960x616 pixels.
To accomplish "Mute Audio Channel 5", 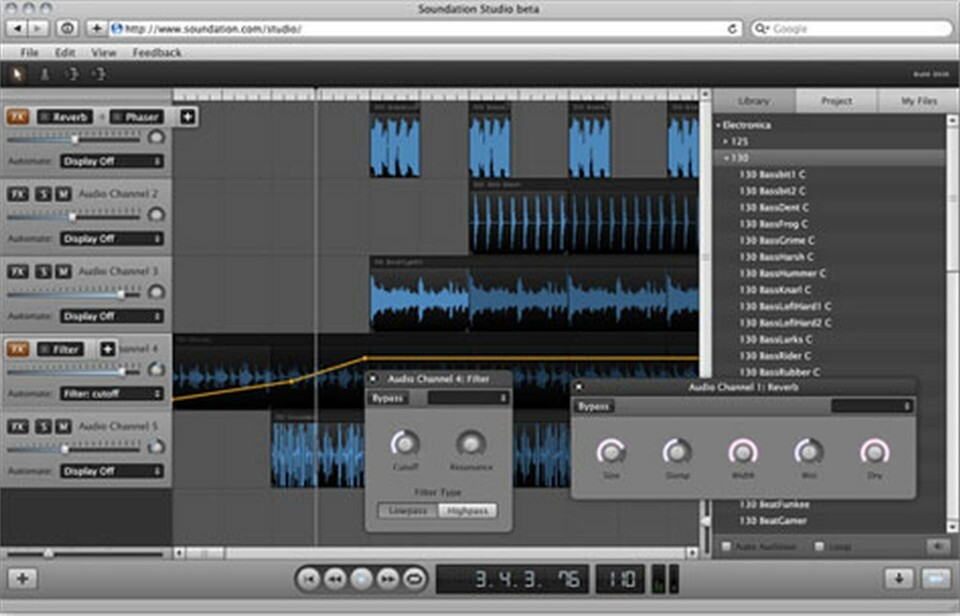I will click(63, 427).
